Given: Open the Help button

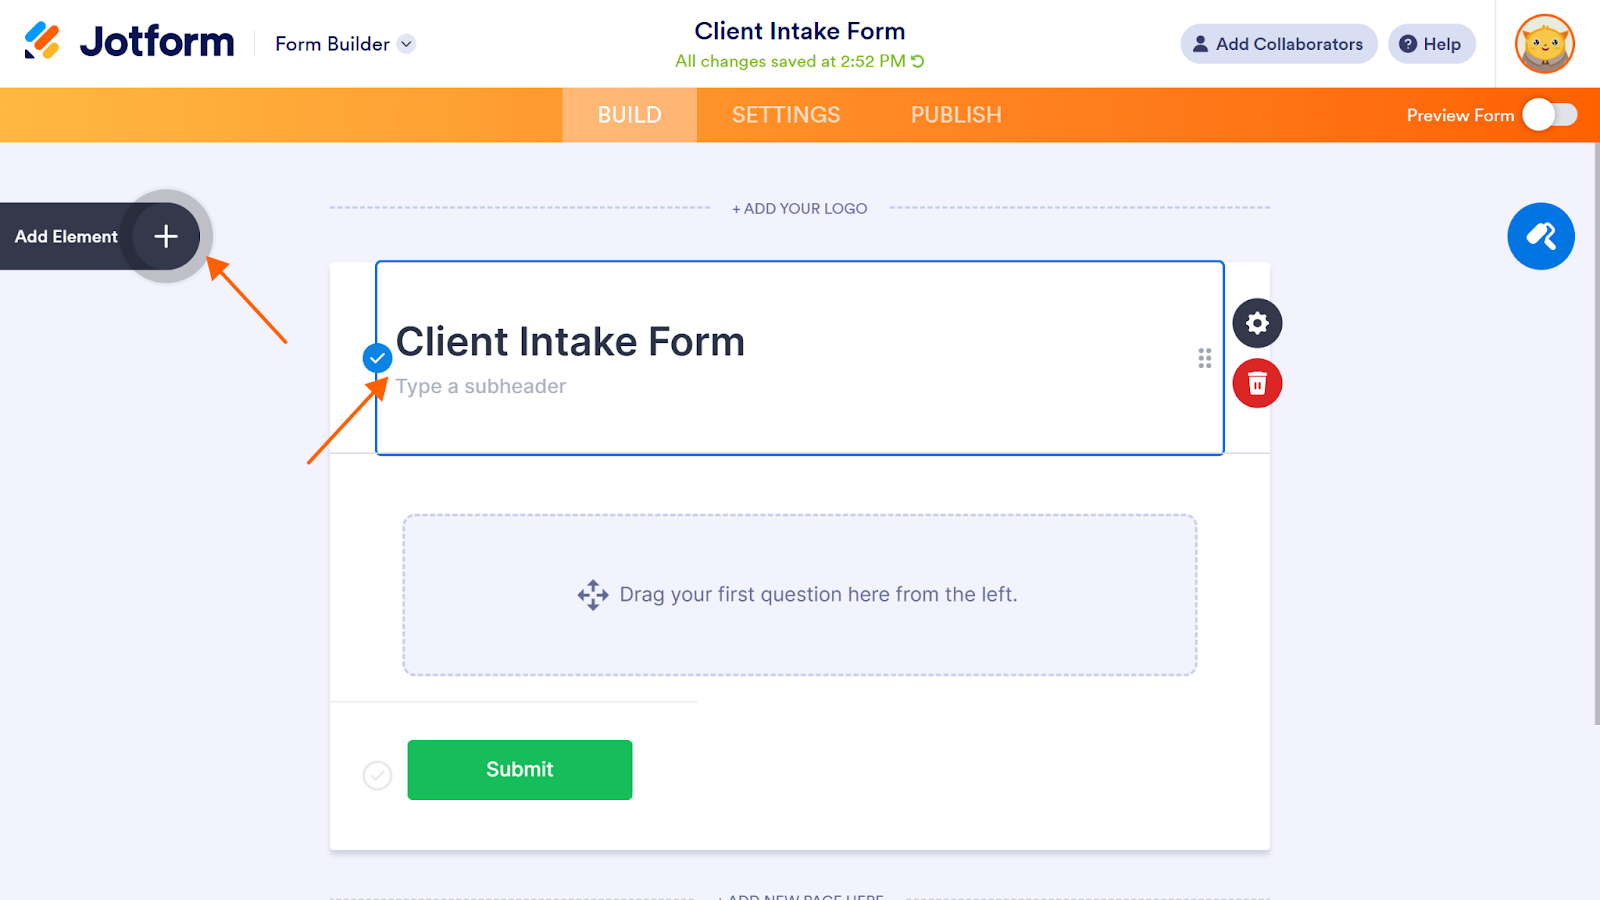Looking at the screenshot, I should pyautogui.click(x=1431, y=44).
